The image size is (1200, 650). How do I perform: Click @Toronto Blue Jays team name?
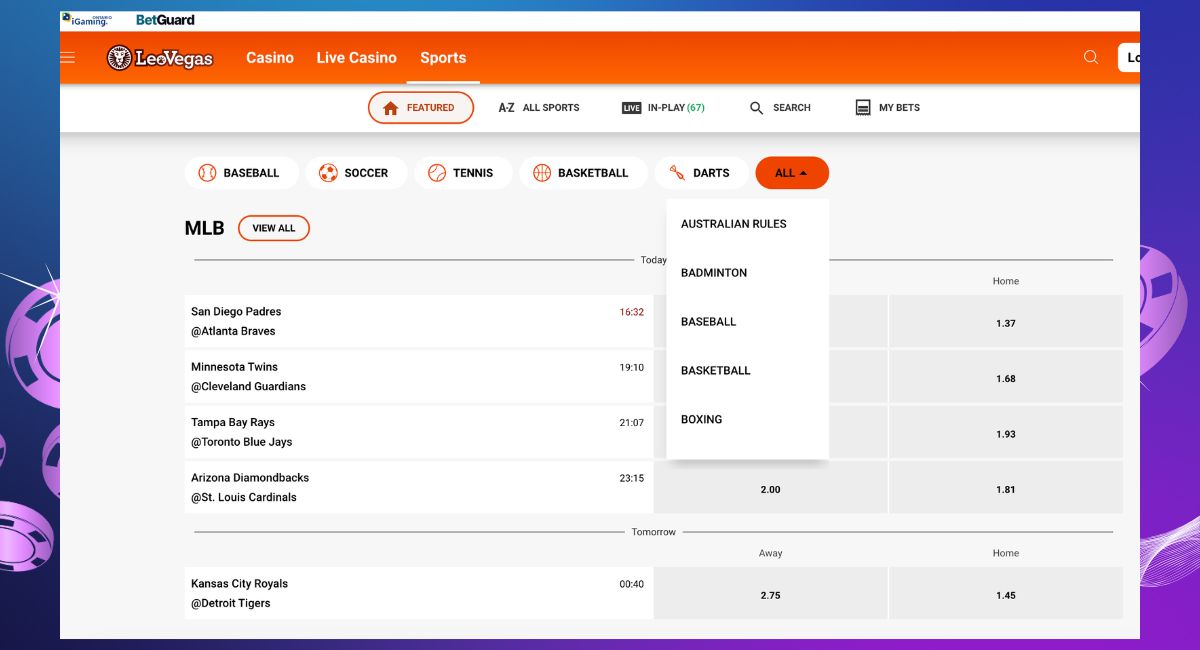click(242, 442)
